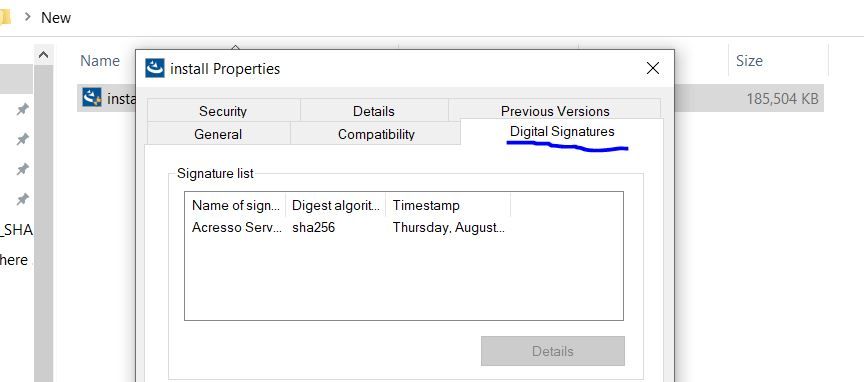Click the Thursday, August... timestamp cell
Screen dimensions: 864x382
click(448, 227)
